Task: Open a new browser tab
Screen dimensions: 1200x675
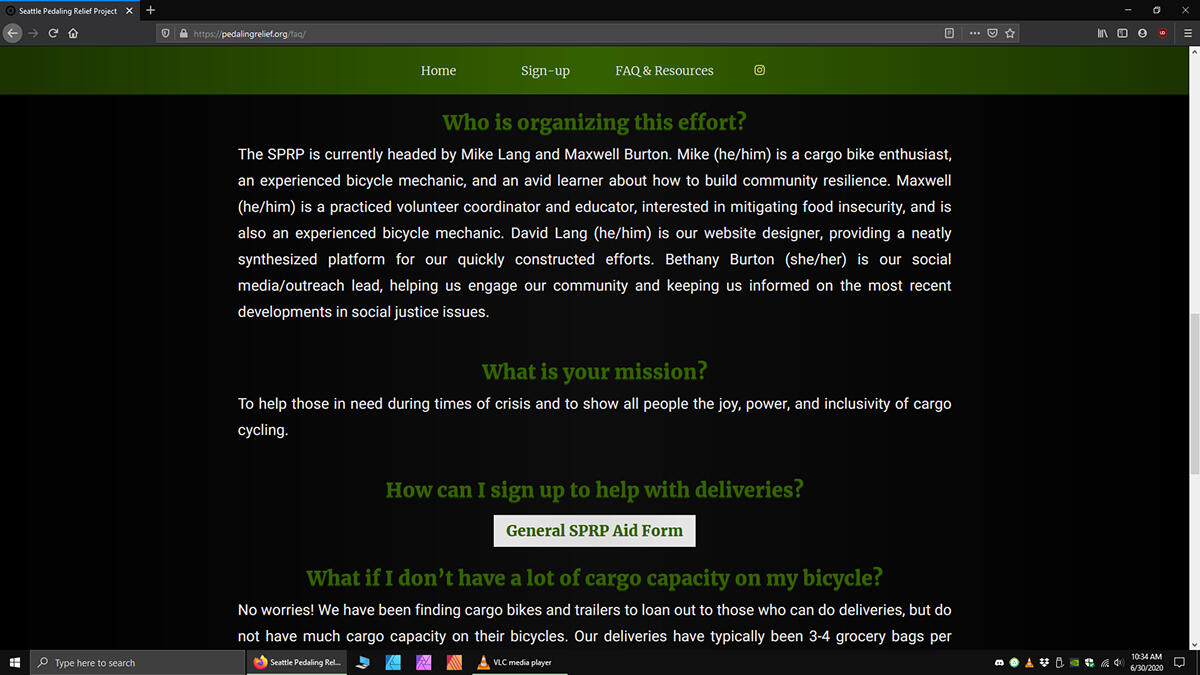Action: [x=150, y=10]
